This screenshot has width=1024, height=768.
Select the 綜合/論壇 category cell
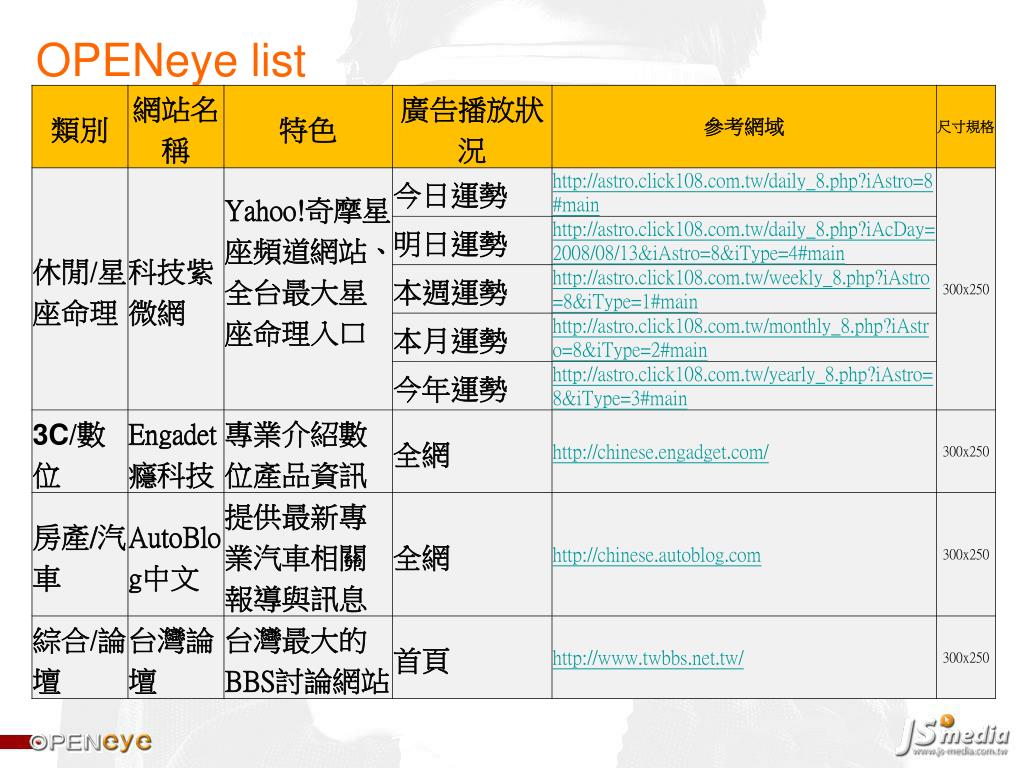pyautogui.click(x=80, y=657)
